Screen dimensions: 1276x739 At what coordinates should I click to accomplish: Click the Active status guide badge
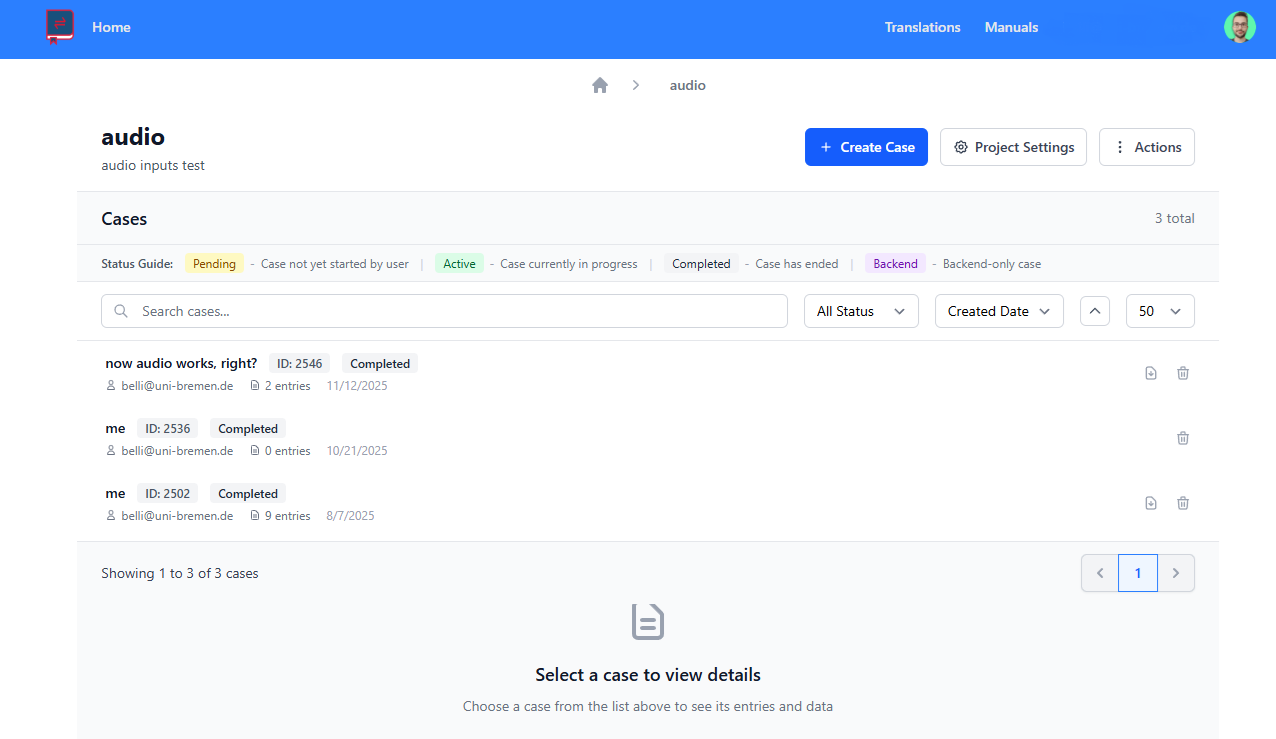pyautogui.click(x=459, y=264)
